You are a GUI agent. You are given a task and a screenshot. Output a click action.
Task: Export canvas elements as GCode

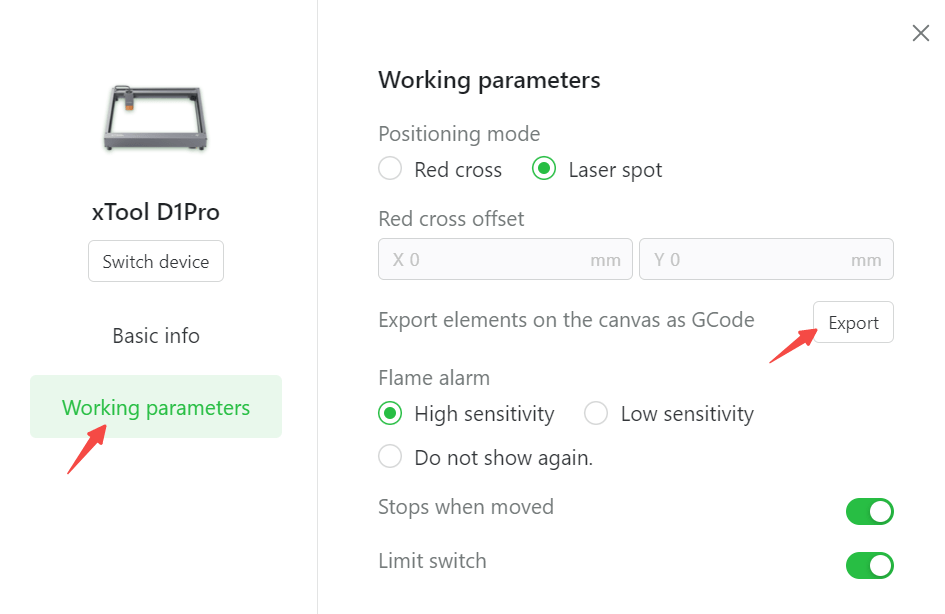click(853, 323)
